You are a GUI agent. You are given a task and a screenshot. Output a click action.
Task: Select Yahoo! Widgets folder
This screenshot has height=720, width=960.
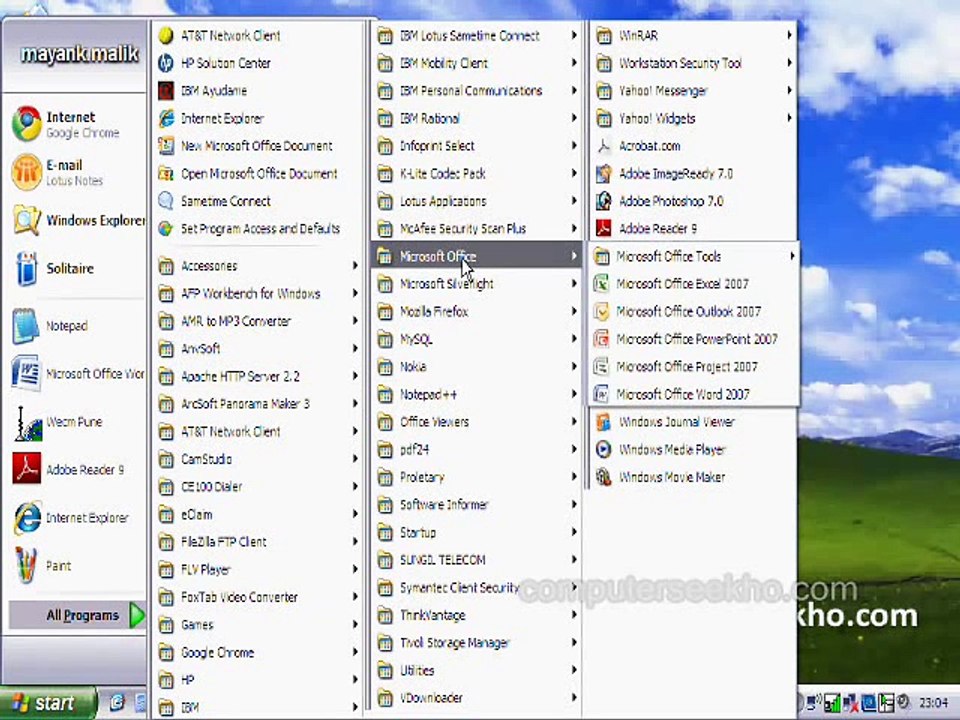(694, 118)
